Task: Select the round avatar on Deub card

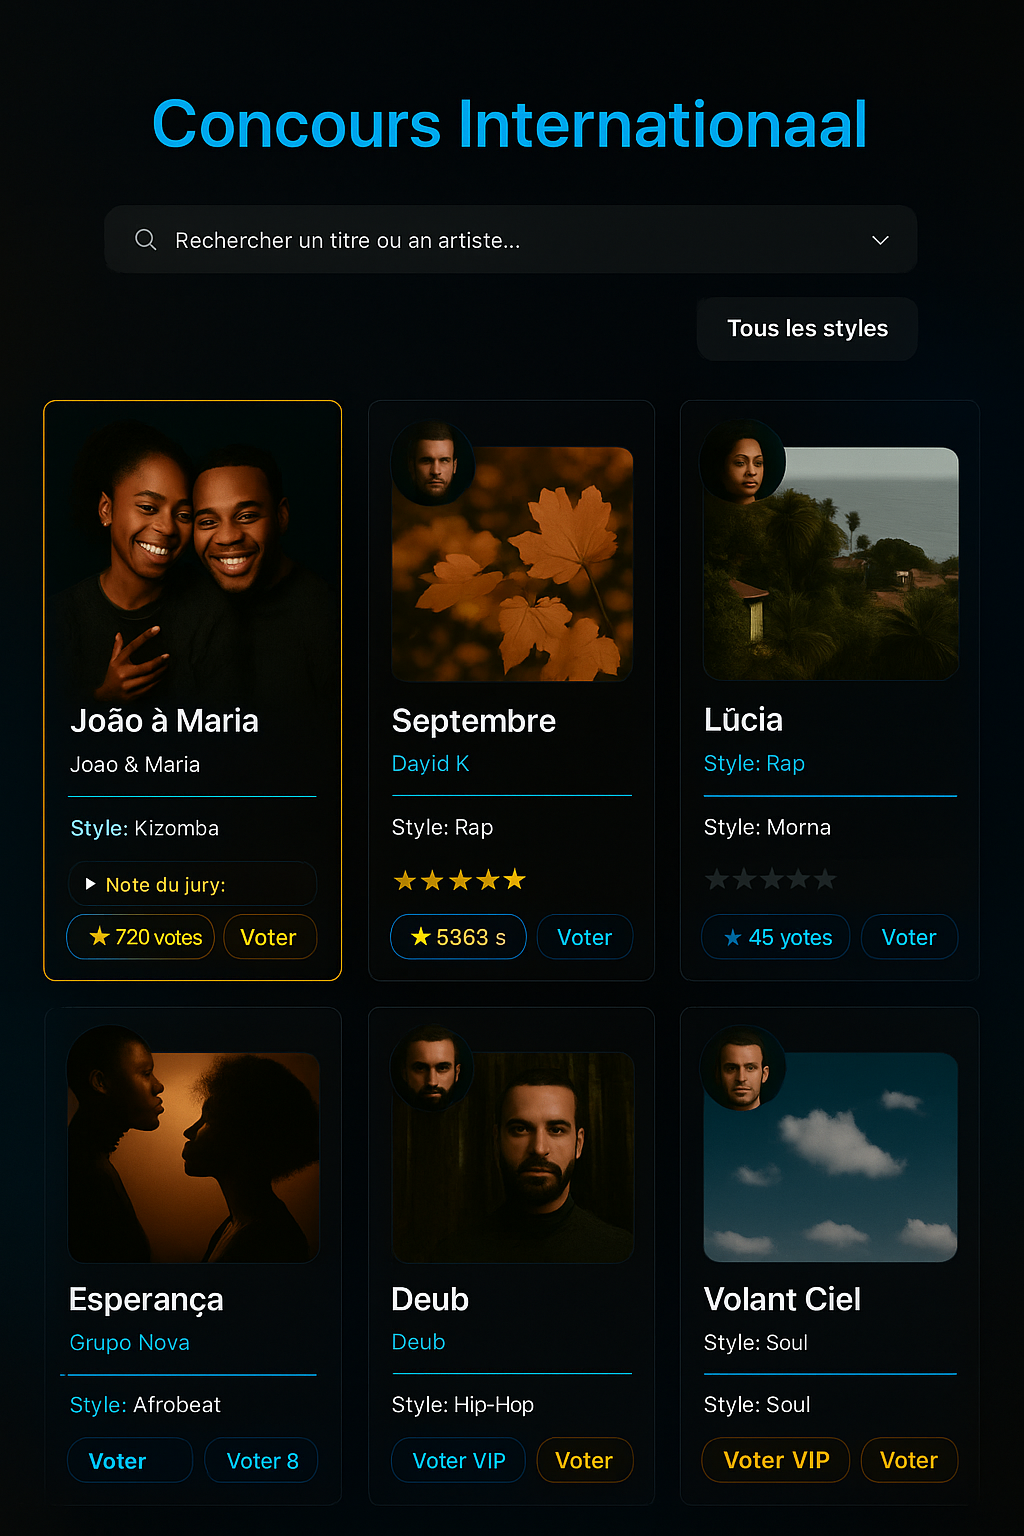Action: [432, 1068]
